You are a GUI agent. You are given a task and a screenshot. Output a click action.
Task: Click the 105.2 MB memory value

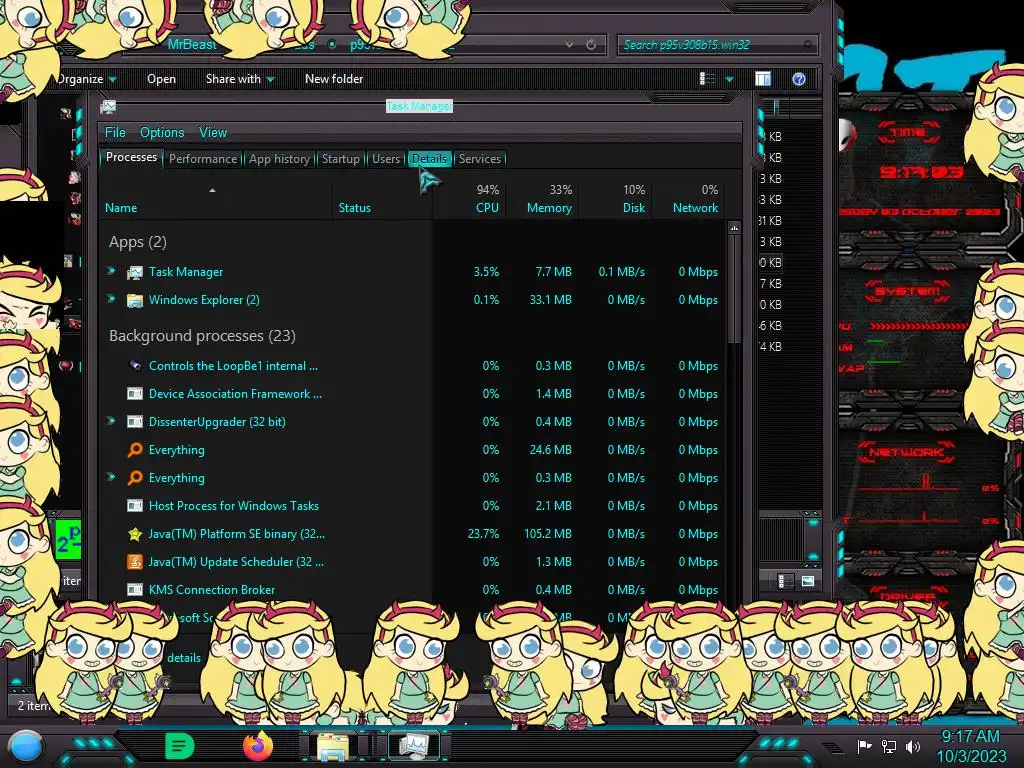click(547, 534)
